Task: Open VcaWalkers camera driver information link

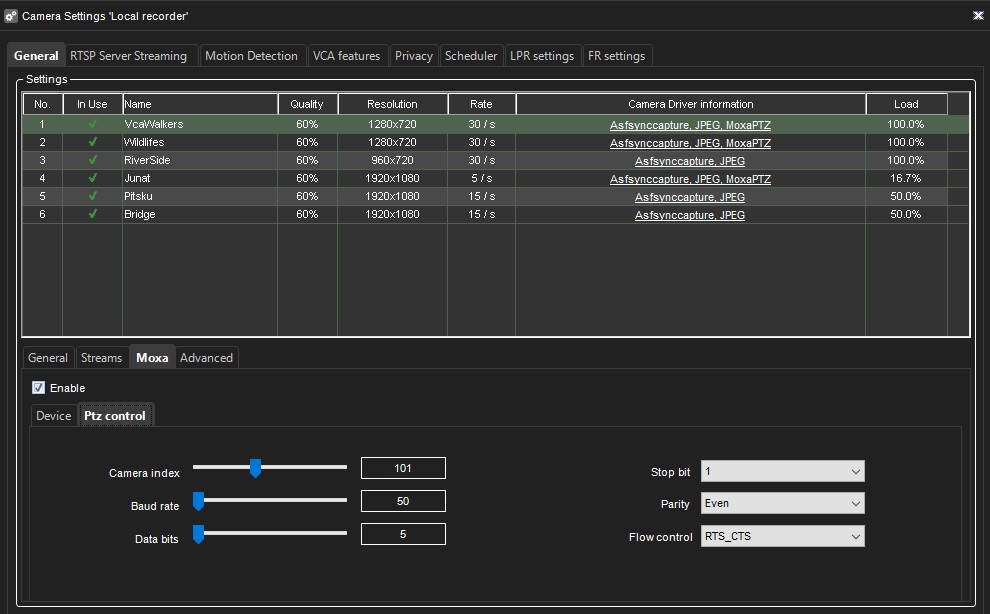Action: coord(690,125)
